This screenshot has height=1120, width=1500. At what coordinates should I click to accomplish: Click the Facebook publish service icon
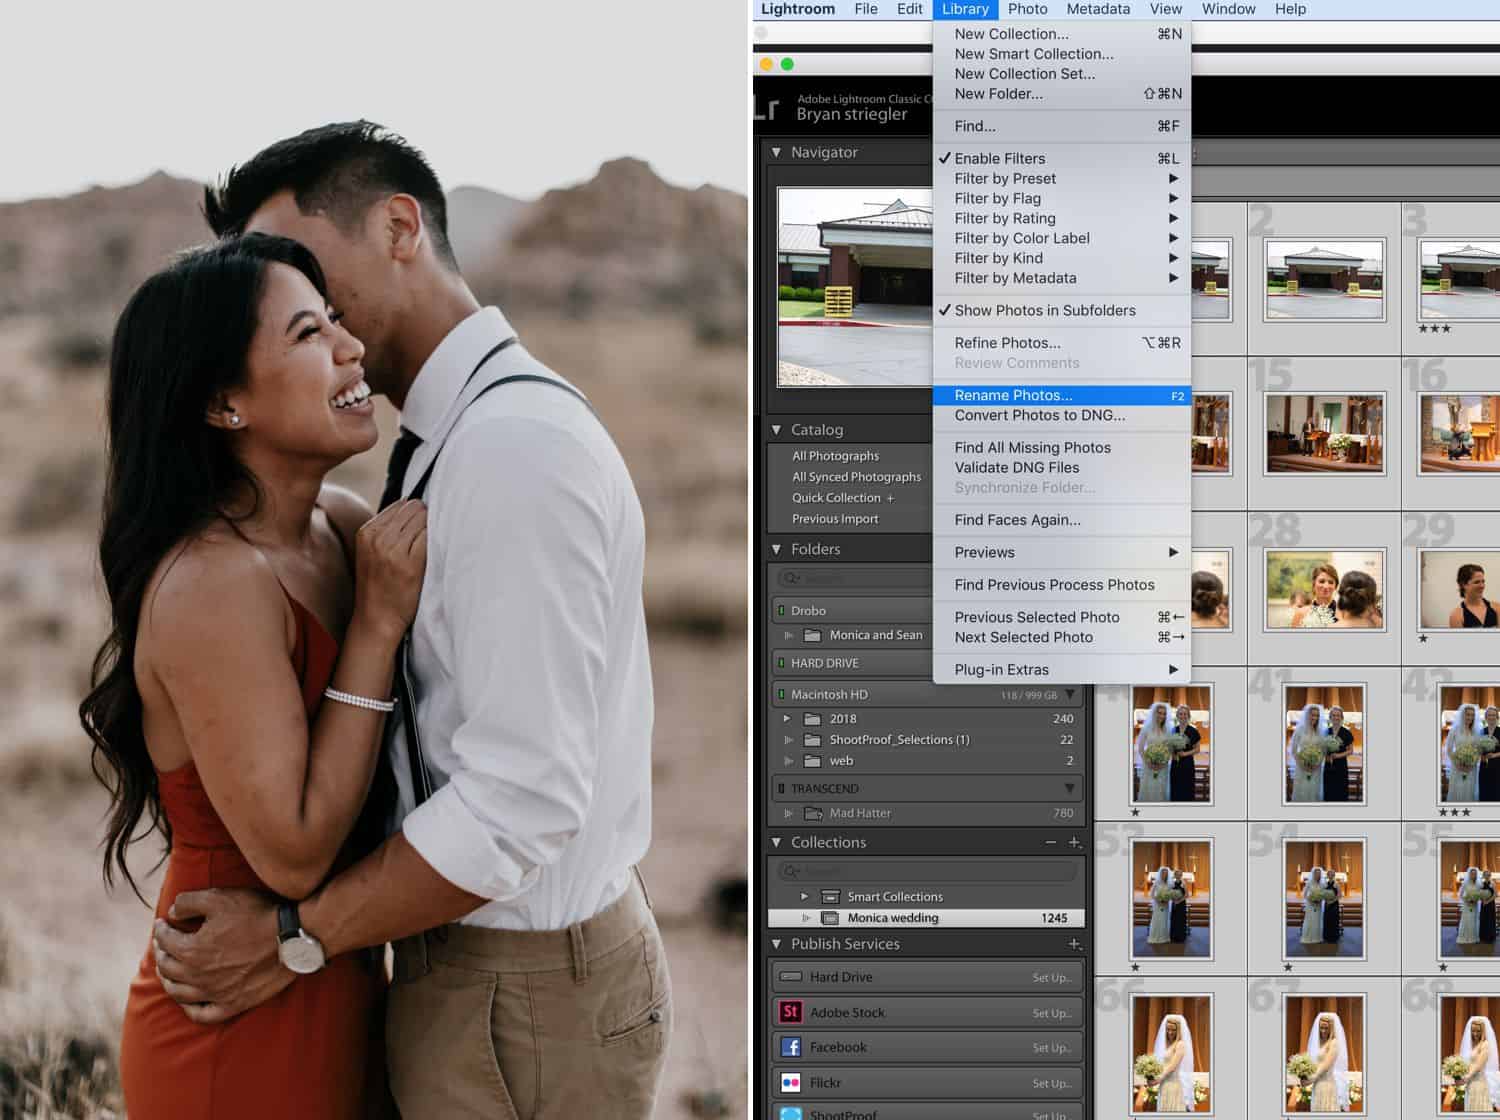791,1047
